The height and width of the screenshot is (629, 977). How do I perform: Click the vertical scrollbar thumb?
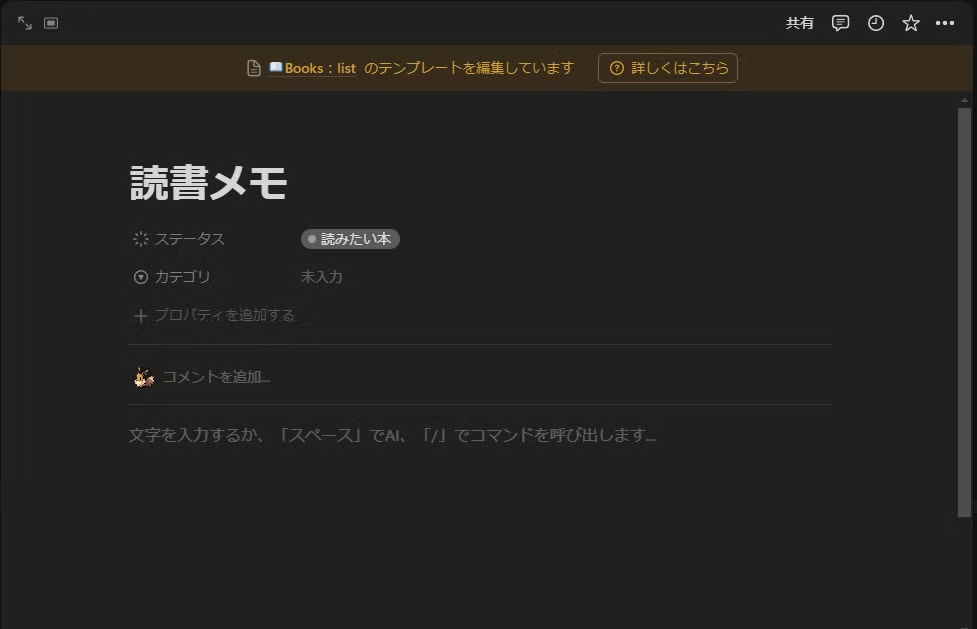point(965,312)
